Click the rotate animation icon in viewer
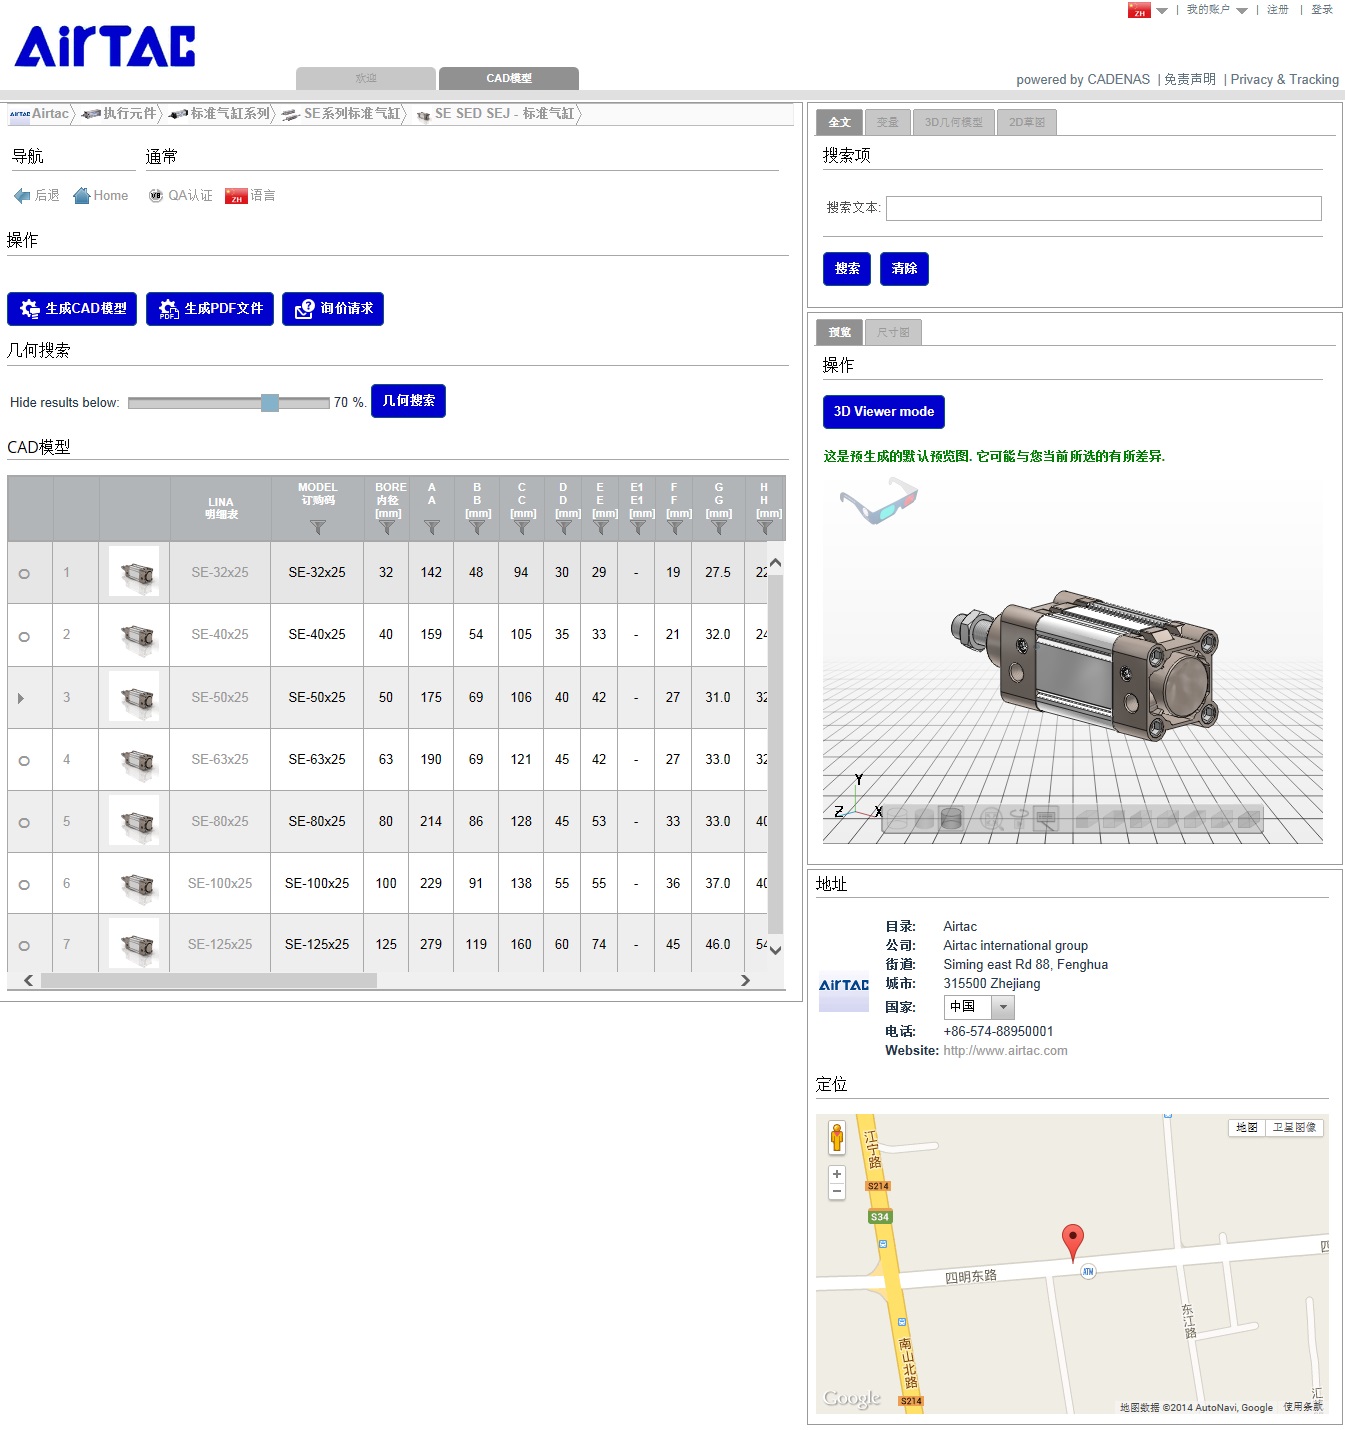The height and width of the screenshot is (1430, 1345). click(1019, 820)
